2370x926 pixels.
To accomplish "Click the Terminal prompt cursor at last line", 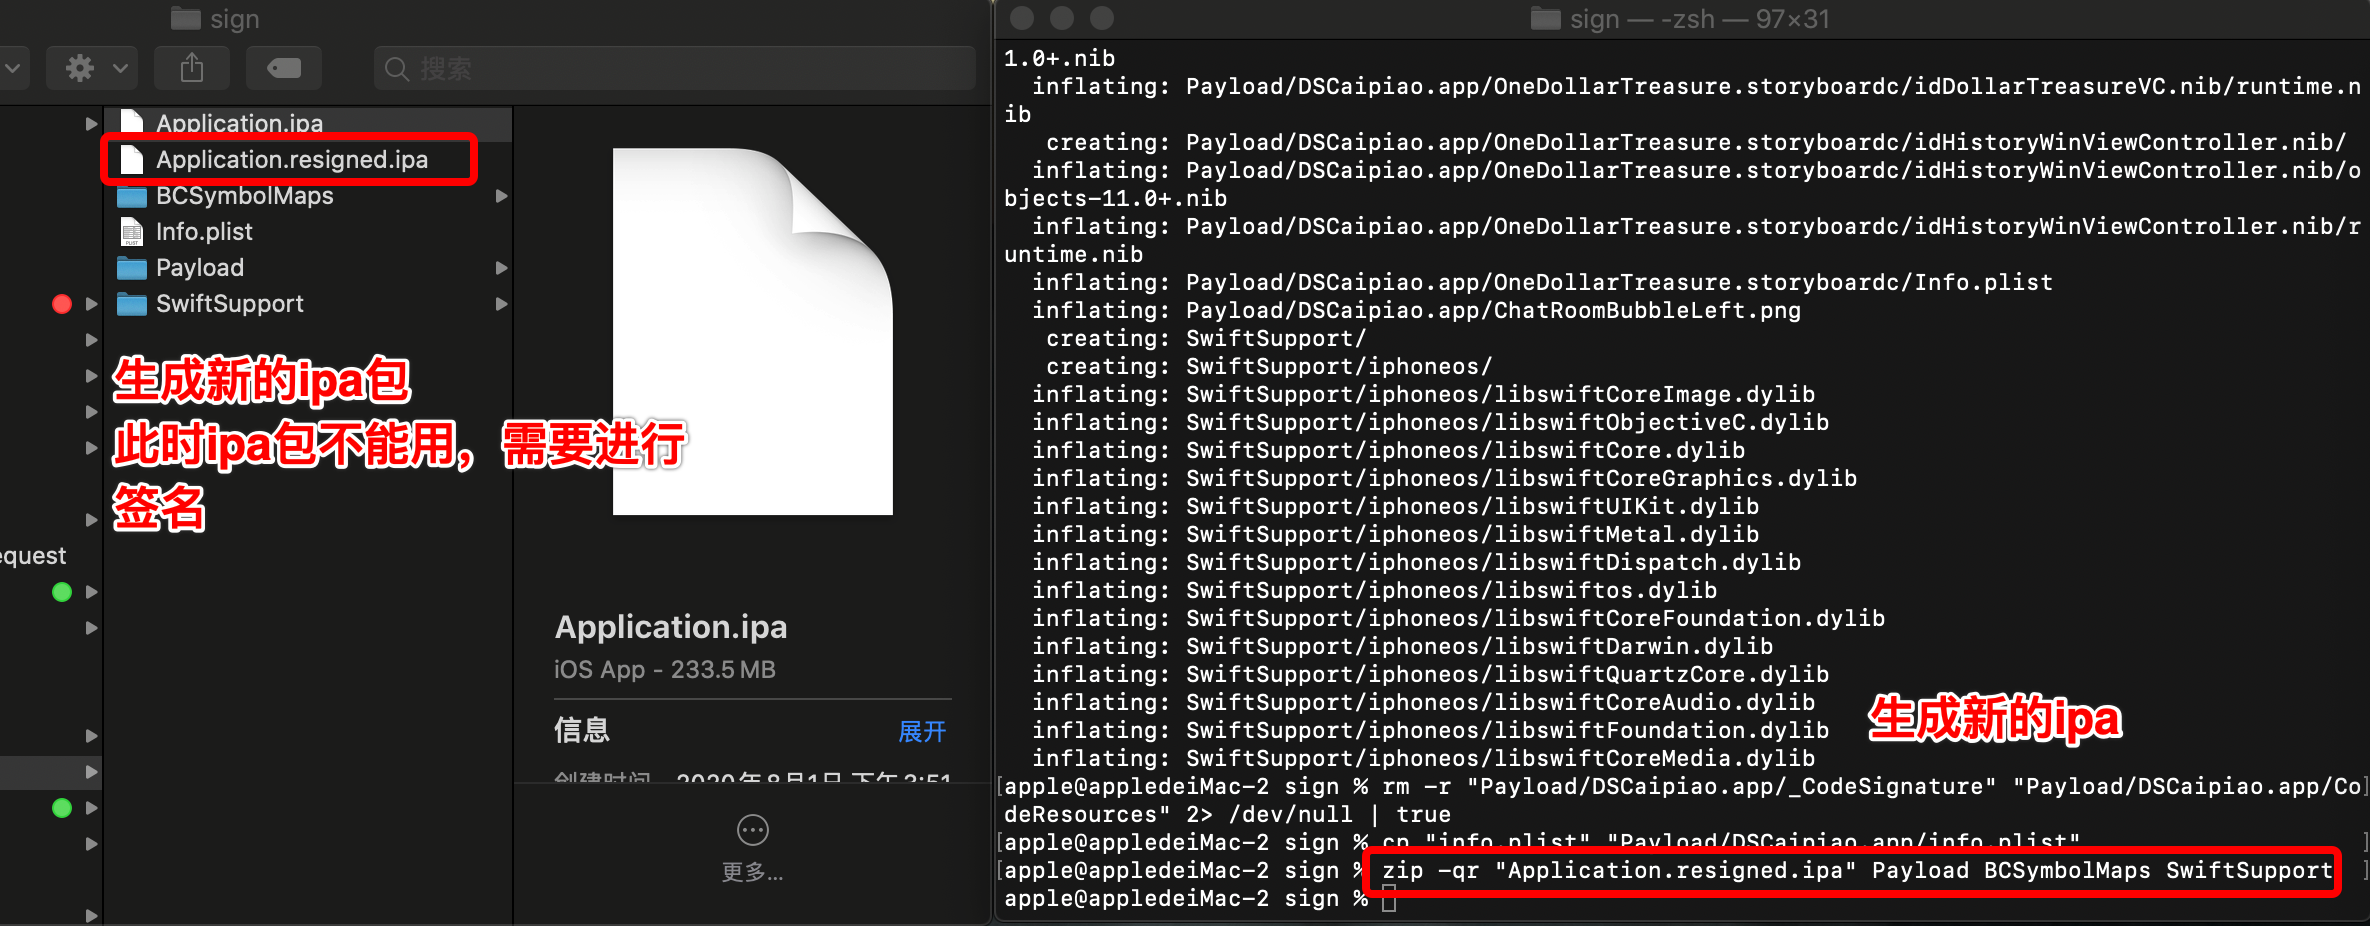I will click(1389, 899).
